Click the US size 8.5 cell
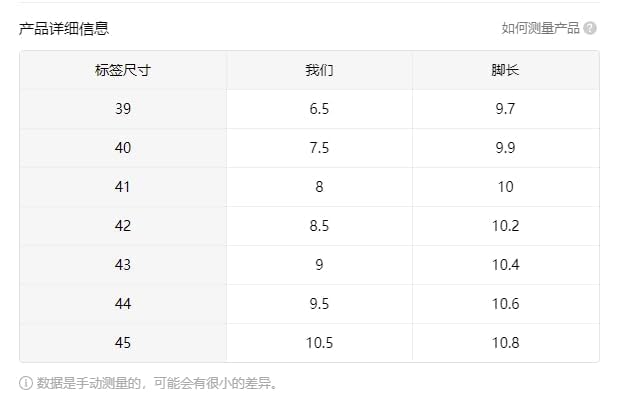 [x=319, y=226]
